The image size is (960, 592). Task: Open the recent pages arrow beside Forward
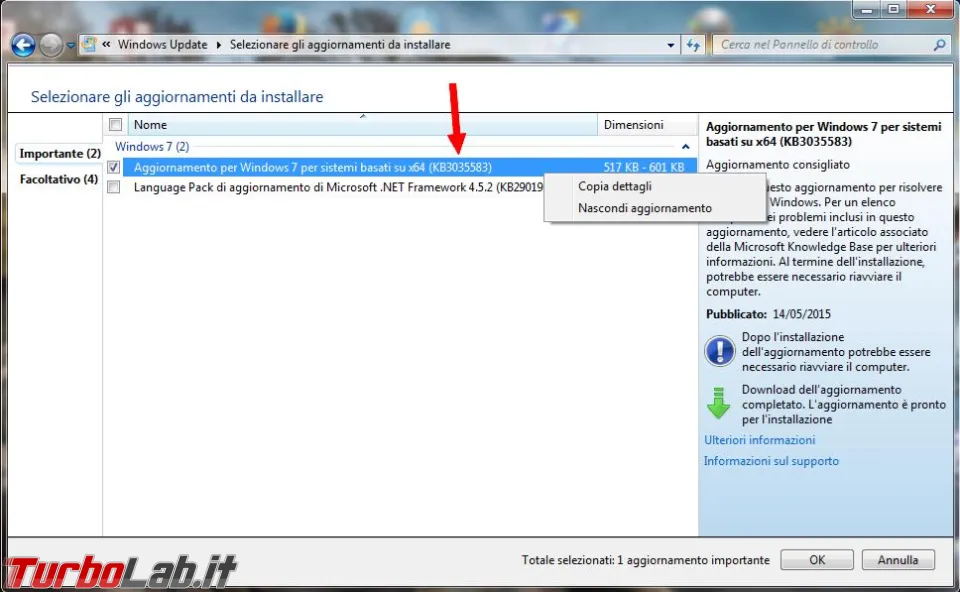(x=70, y=45)
